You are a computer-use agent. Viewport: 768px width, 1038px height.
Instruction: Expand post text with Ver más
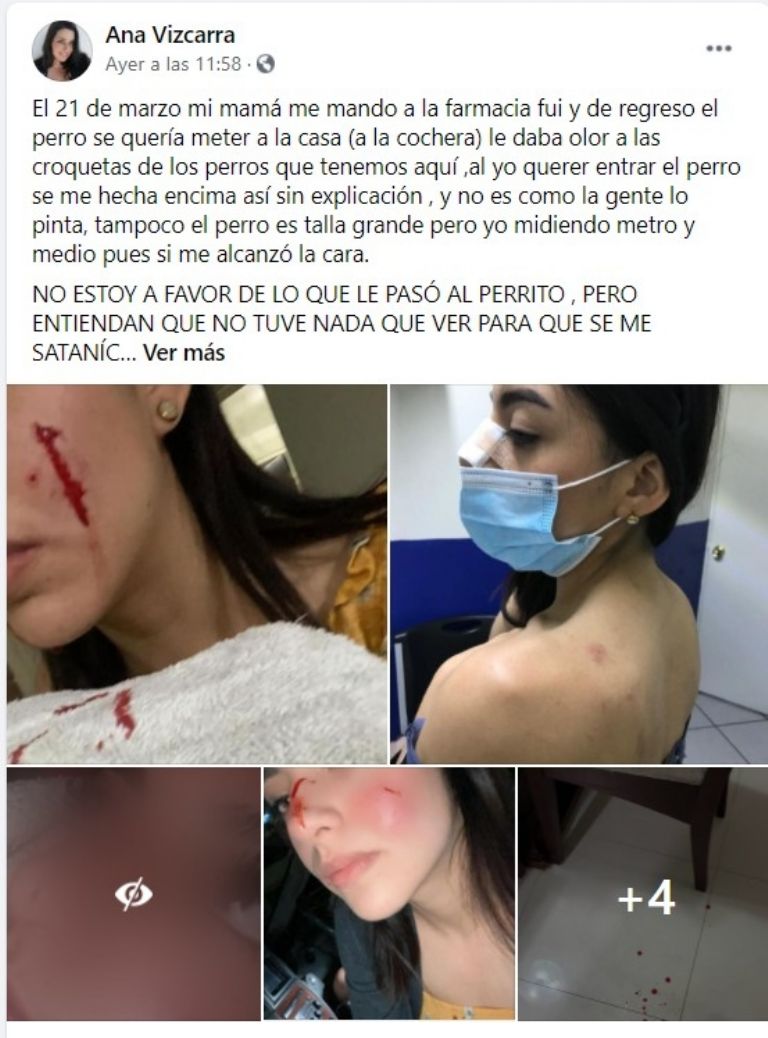coord(184,352)
